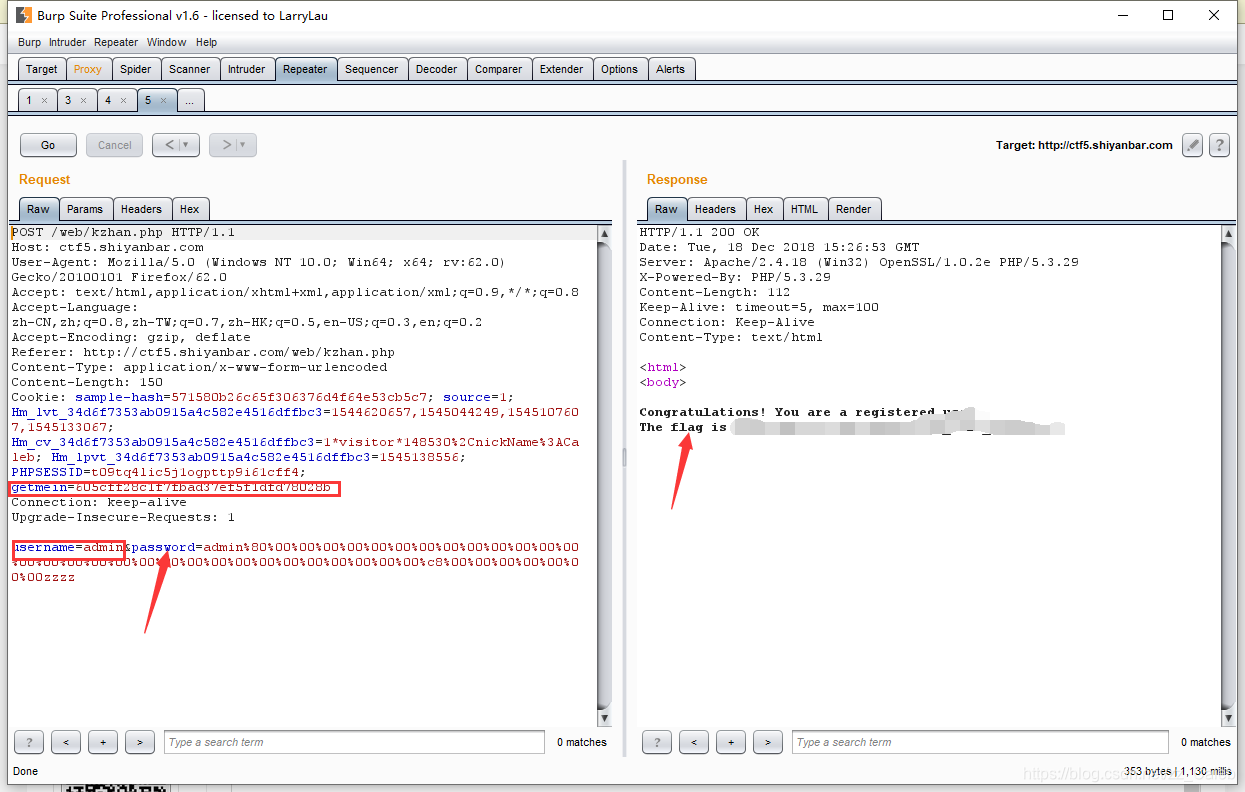This screenshot has height=792, width=1245.
Task: Click request pane scrollbar up arrow
Action: (604, 233)
